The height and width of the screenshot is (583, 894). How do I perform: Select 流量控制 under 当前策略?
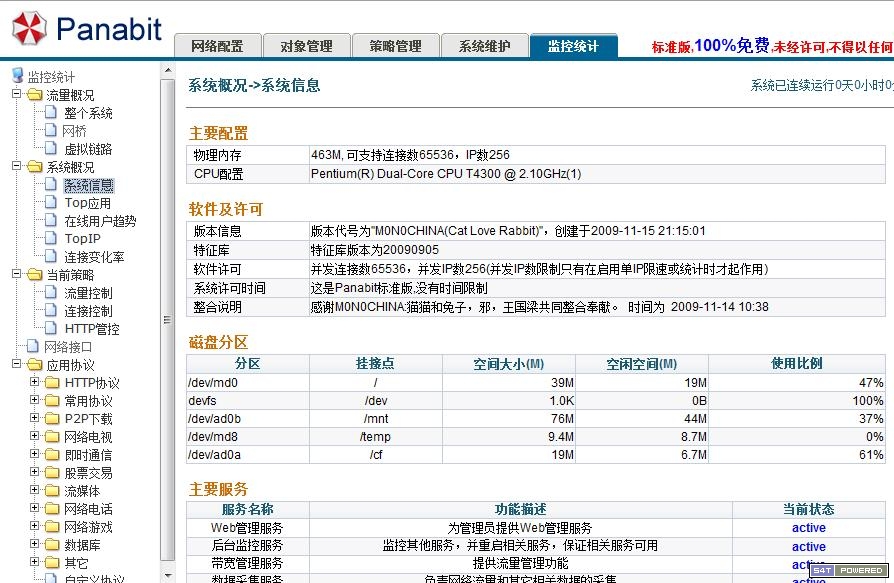88,293
